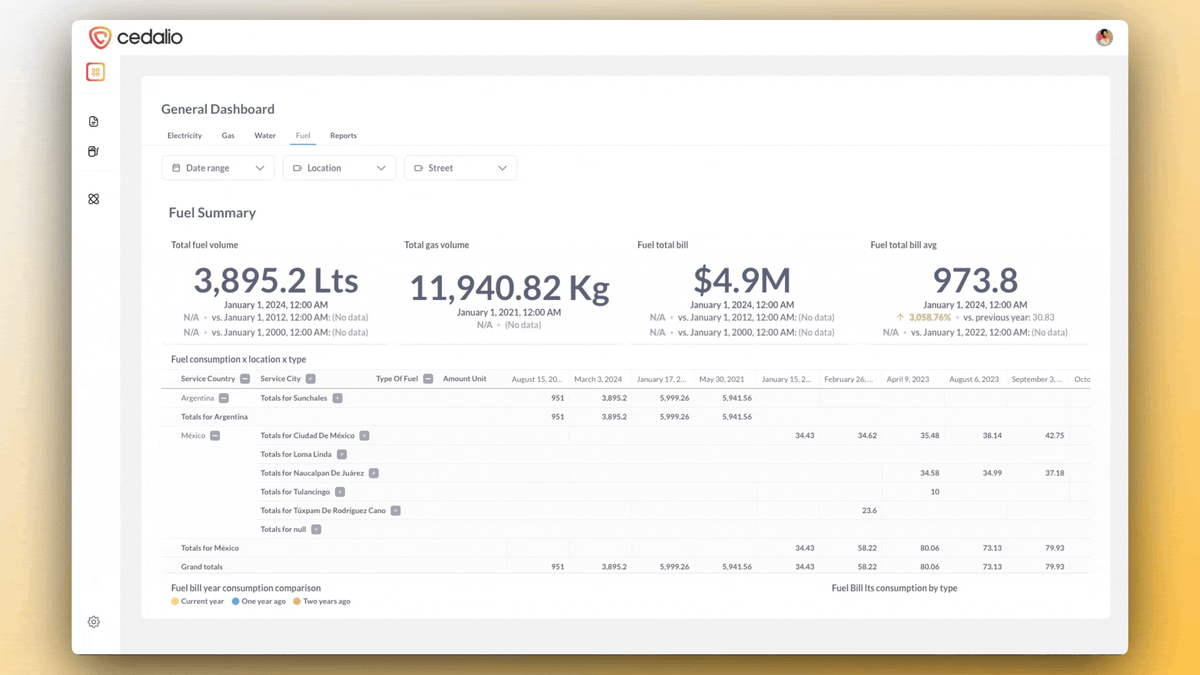Image resolution: width=1200 pixels, height=675 pixels.
Task: Open the Settings gear at the sidebar bottom
Action: (93, 621)
